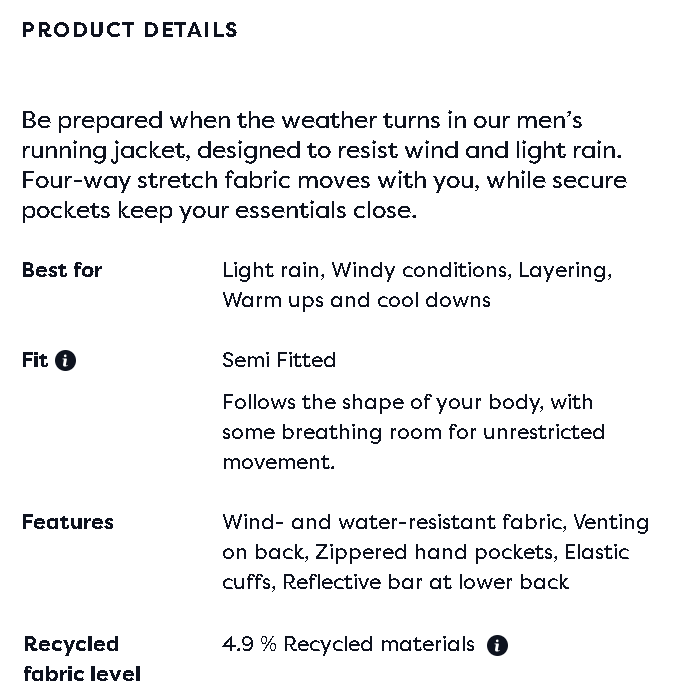This screenshot has height=690, width=679.
Task: Click 'pockets keep your essentials close' line
Action: click(x=218, y=211)
